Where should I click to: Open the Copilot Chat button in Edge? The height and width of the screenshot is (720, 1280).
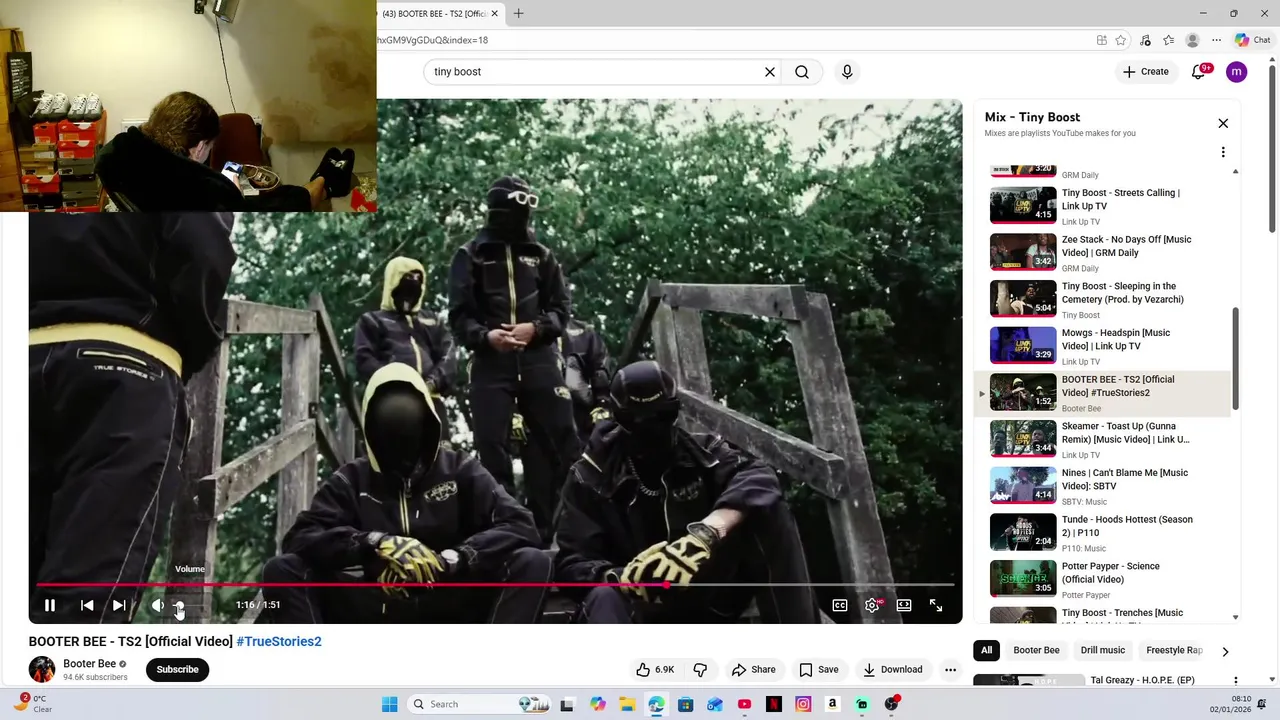(x=1252, y=40)
